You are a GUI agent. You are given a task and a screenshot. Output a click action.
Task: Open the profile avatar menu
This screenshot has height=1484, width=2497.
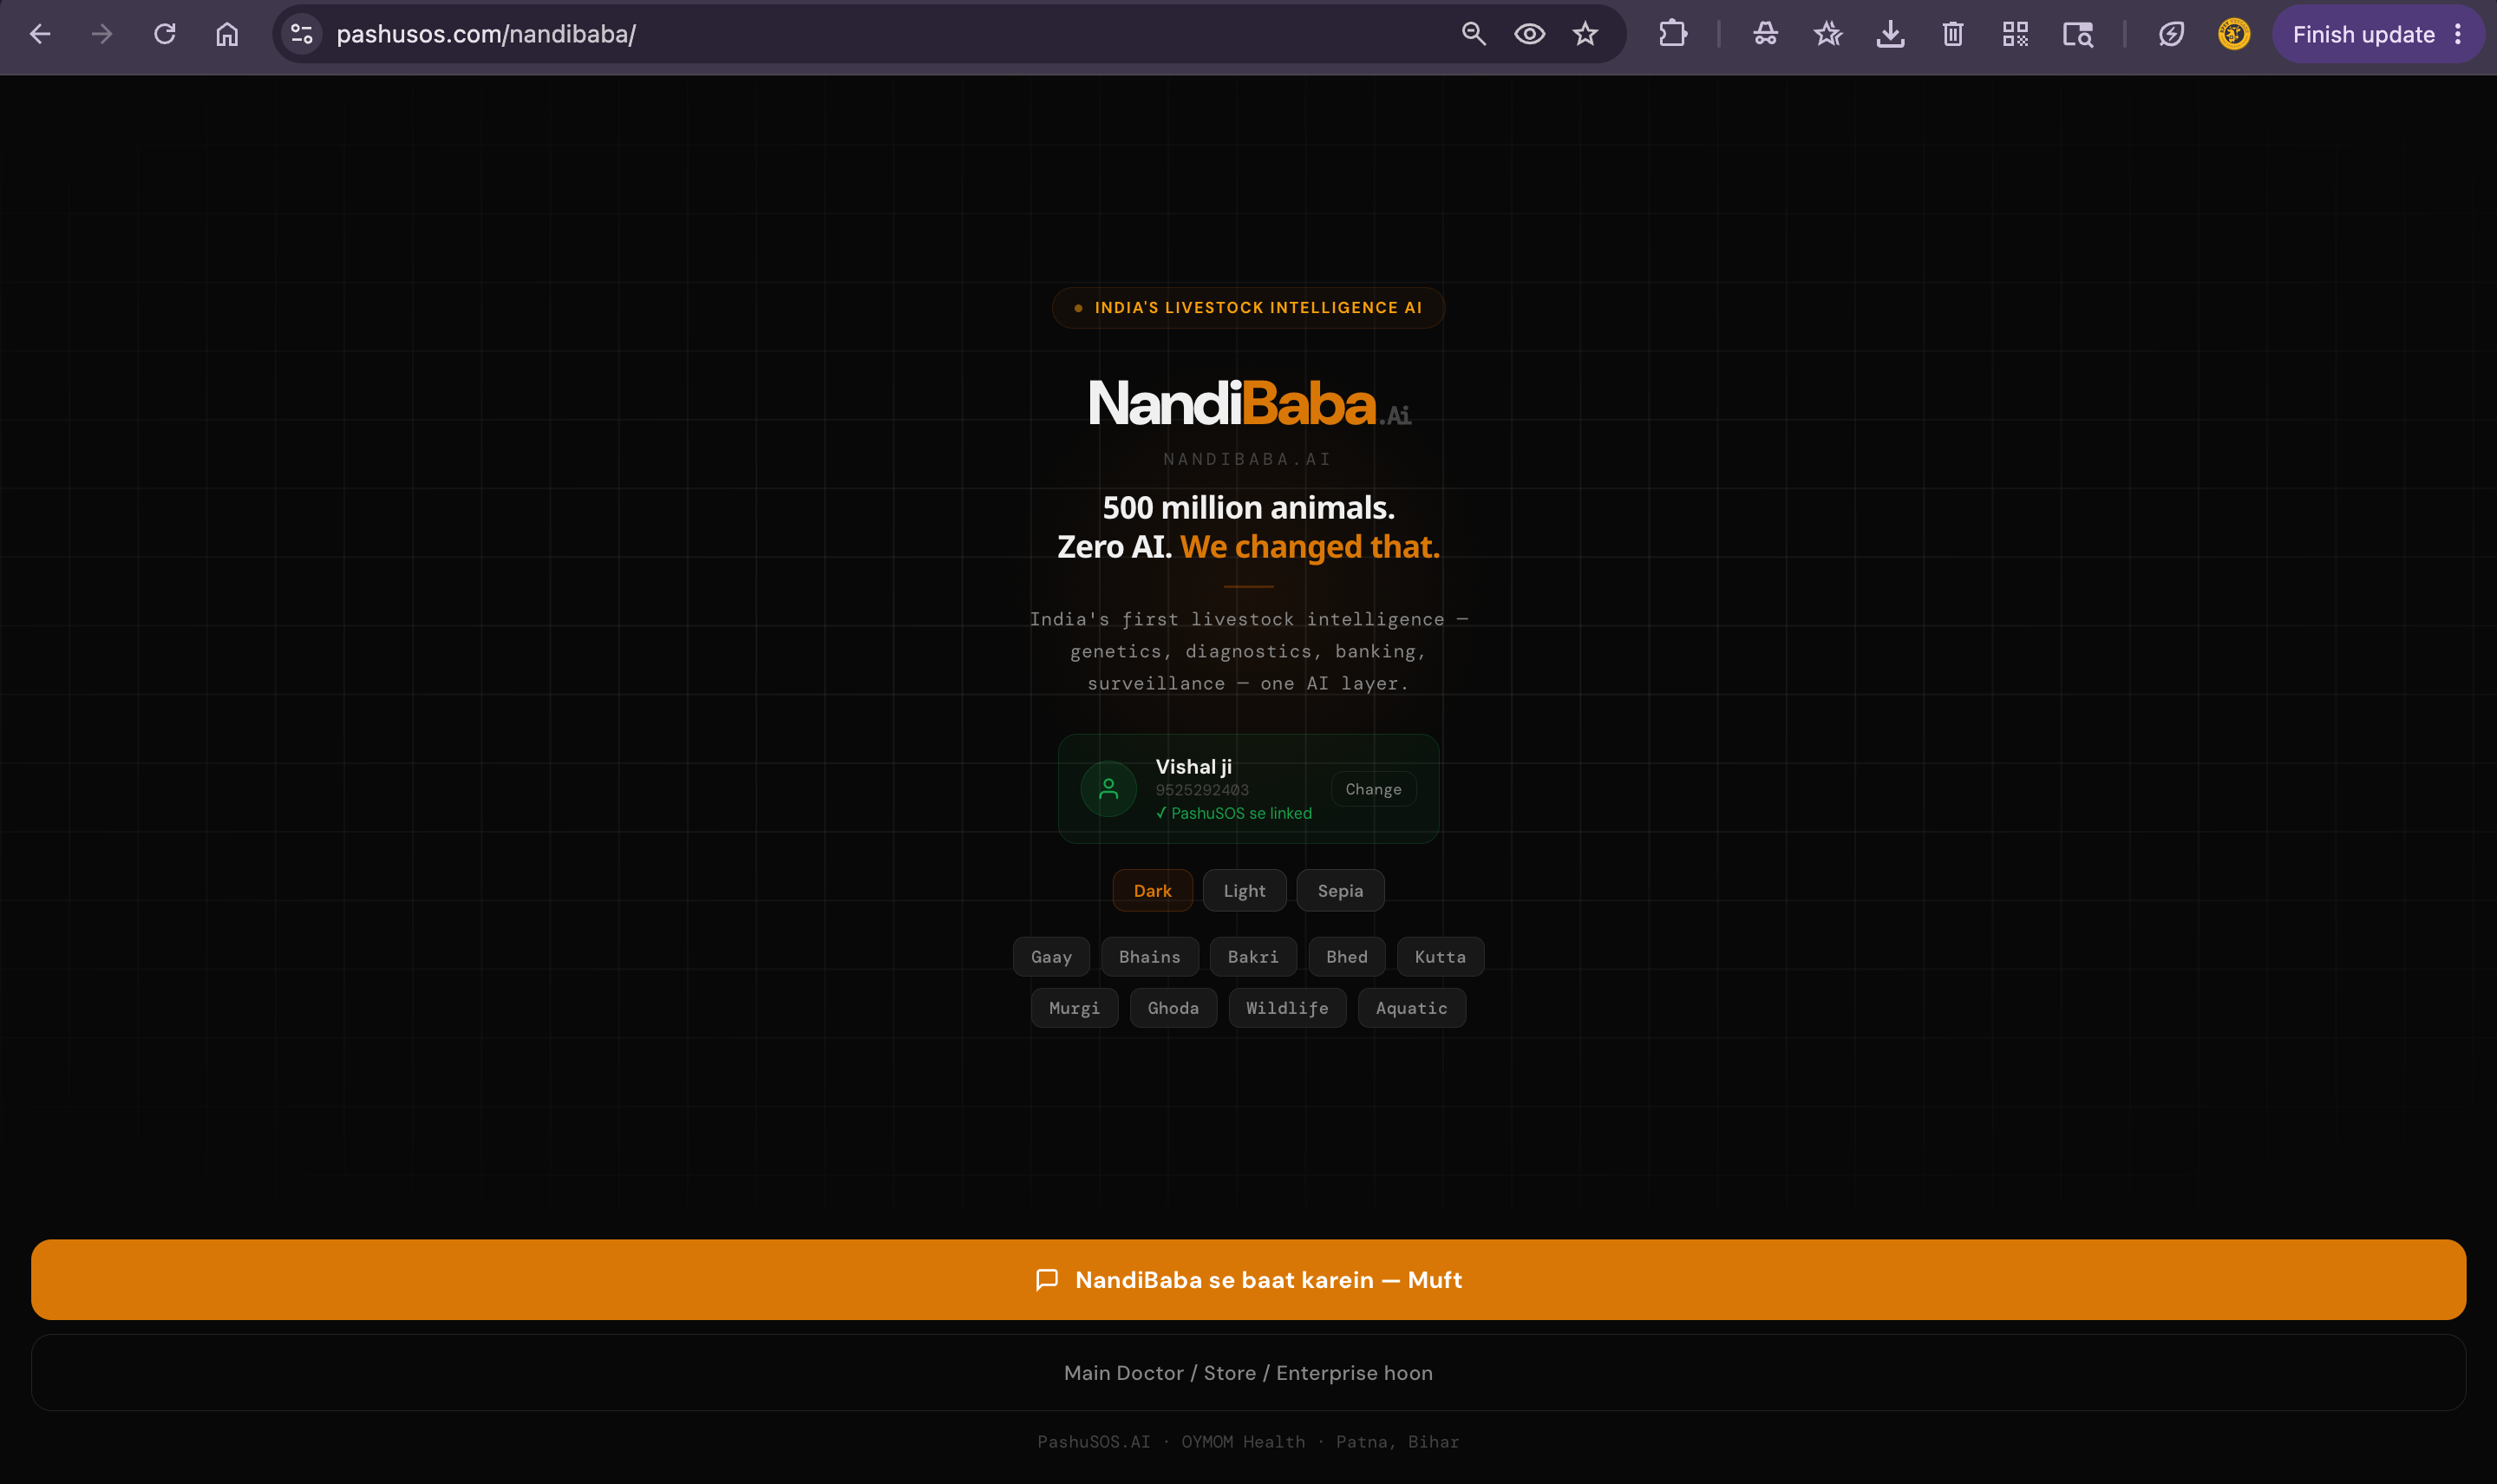click(2233, 34)
